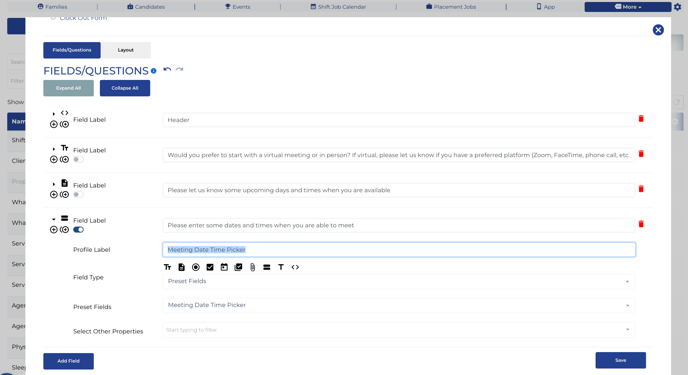Viewport: 688px width, 375px height.
Task: Toggle the switch on the upcoming days row
Action: coord(78,195)
